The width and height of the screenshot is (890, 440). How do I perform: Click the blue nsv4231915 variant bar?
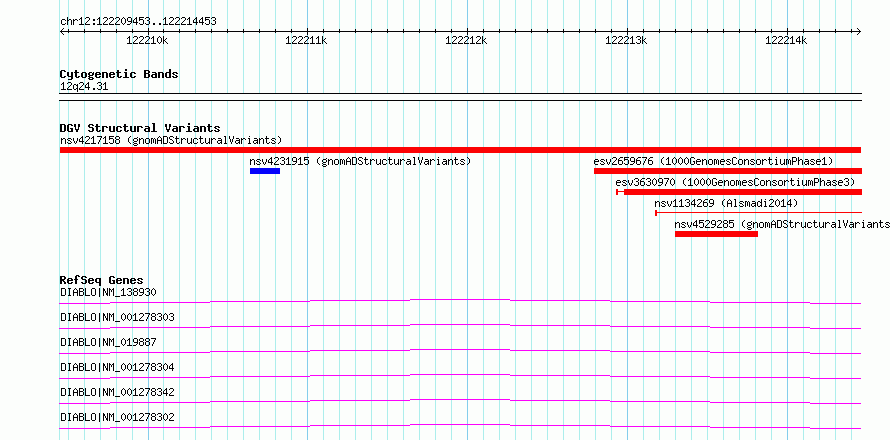pos(265,171)
